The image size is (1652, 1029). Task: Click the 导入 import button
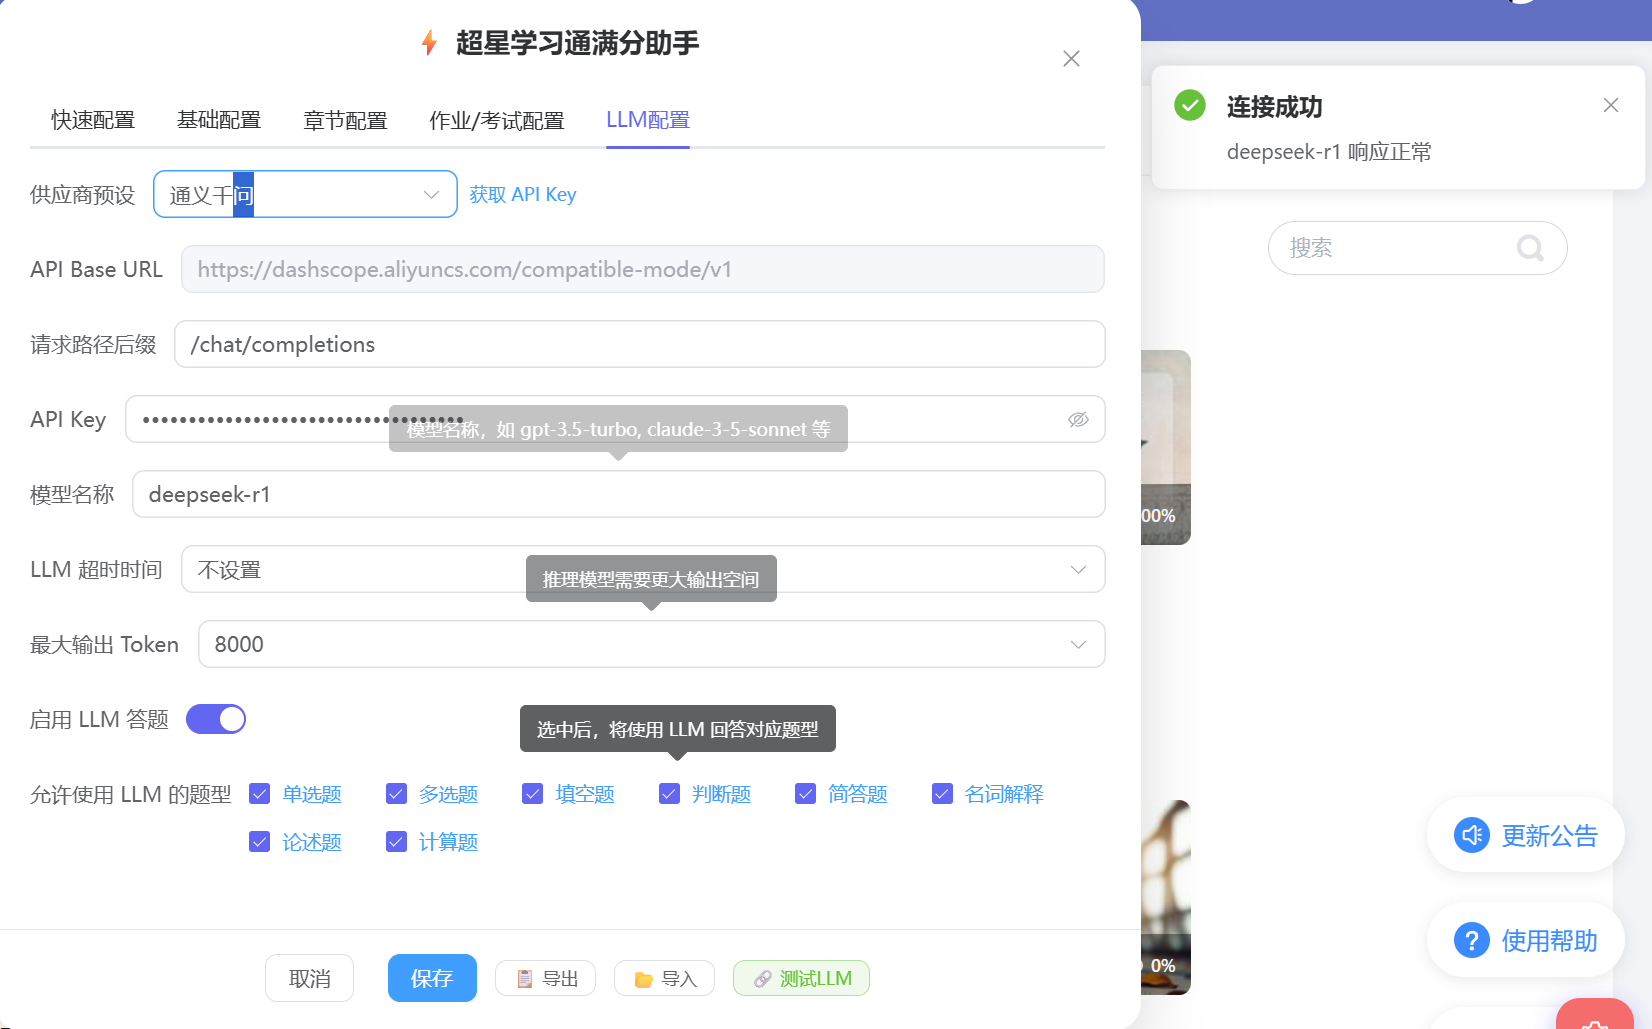[664, 978]
